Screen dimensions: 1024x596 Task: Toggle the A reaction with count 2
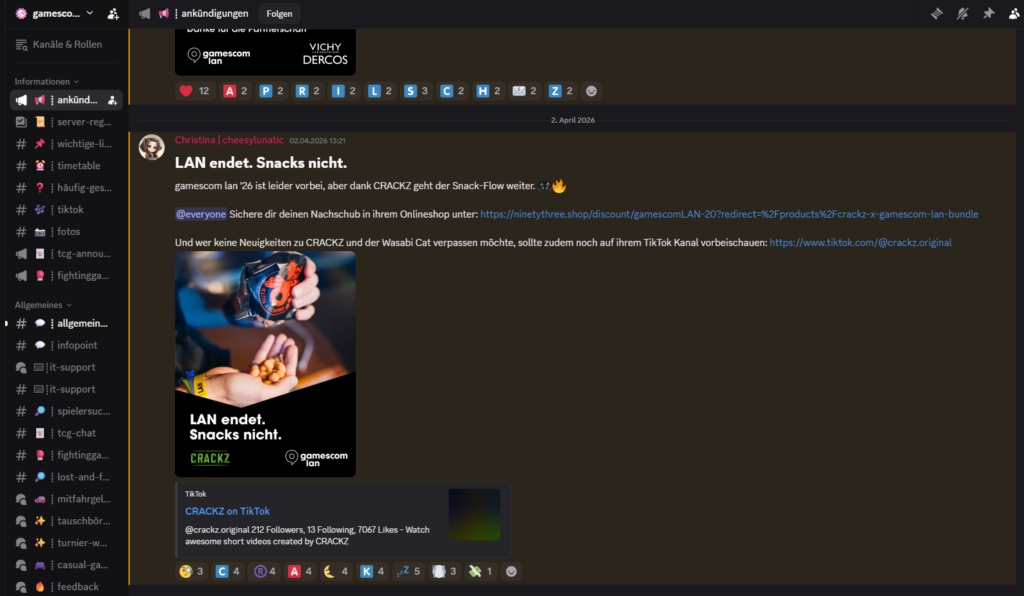click(235, 91)
